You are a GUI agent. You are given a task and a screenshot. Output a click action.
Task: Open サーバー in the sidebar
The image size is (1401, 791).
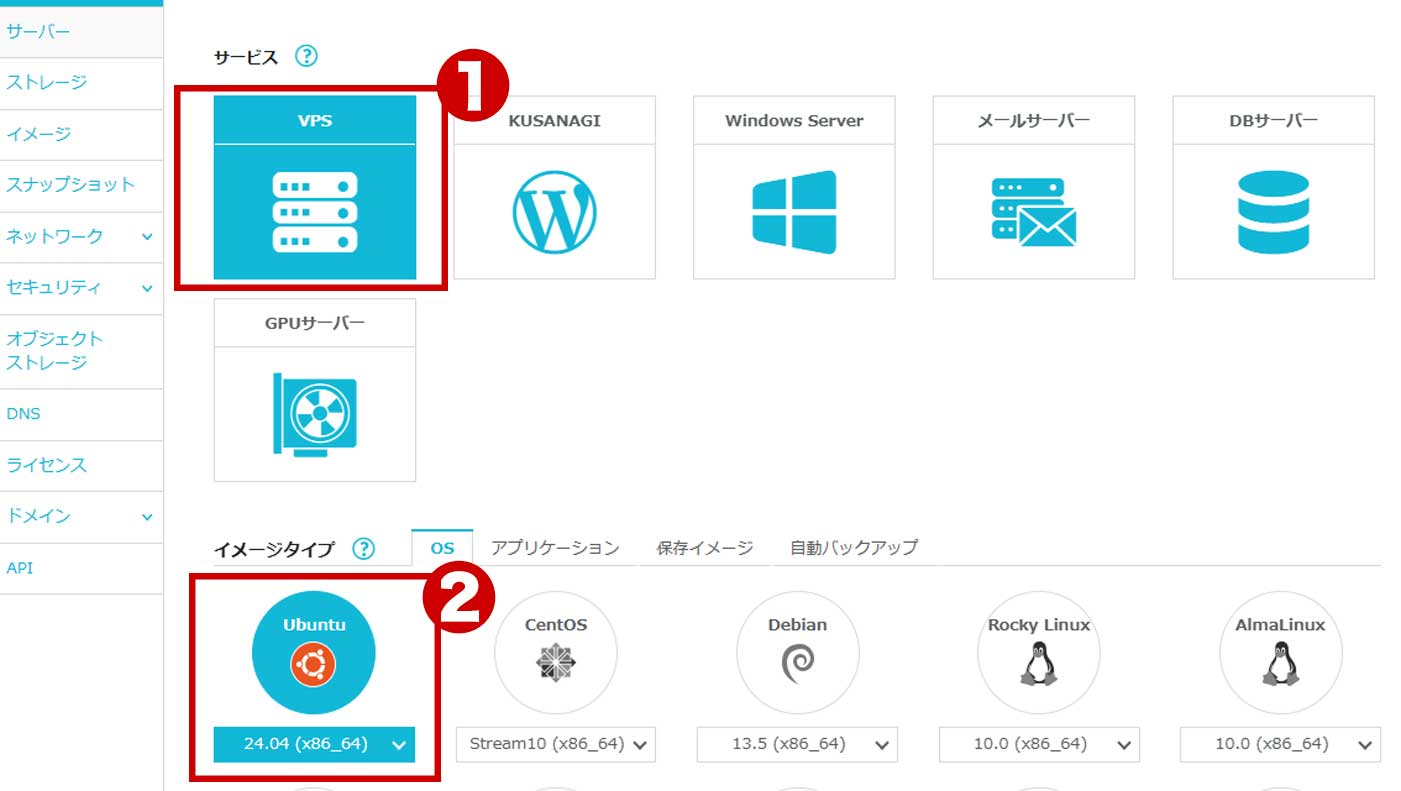tap(81, 32)
